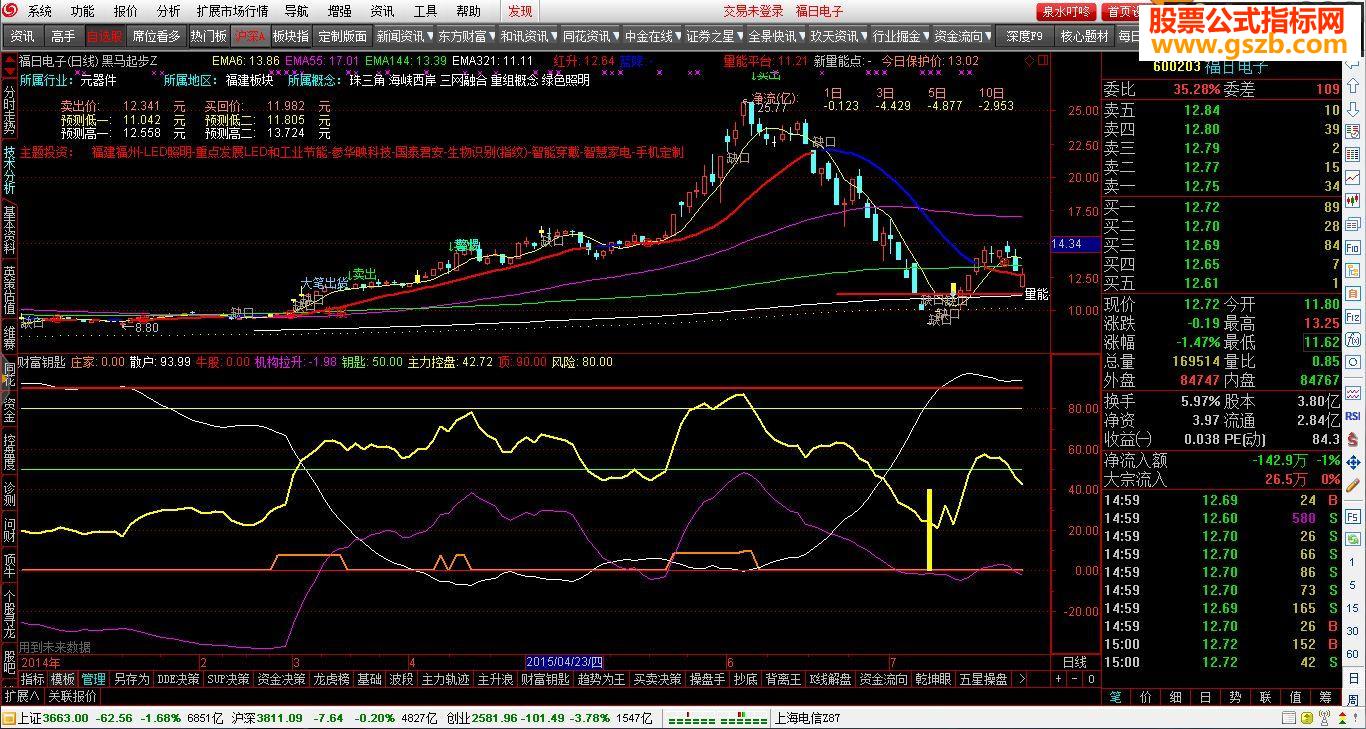Click the 核心题材 toolbar button
Viewport: 1366px width, 729px height.
(1084, 36)
